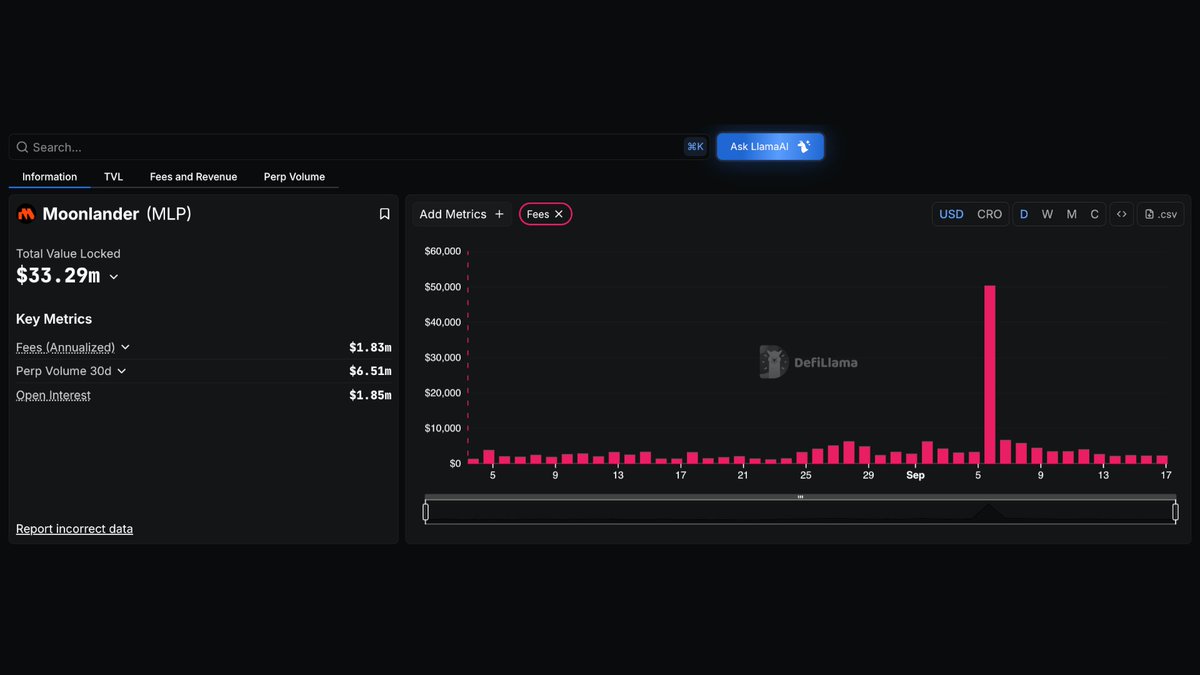Click the $1.83m annualized fees value
The width and height of the screenshot is (1200, 675).
point(370,347)
